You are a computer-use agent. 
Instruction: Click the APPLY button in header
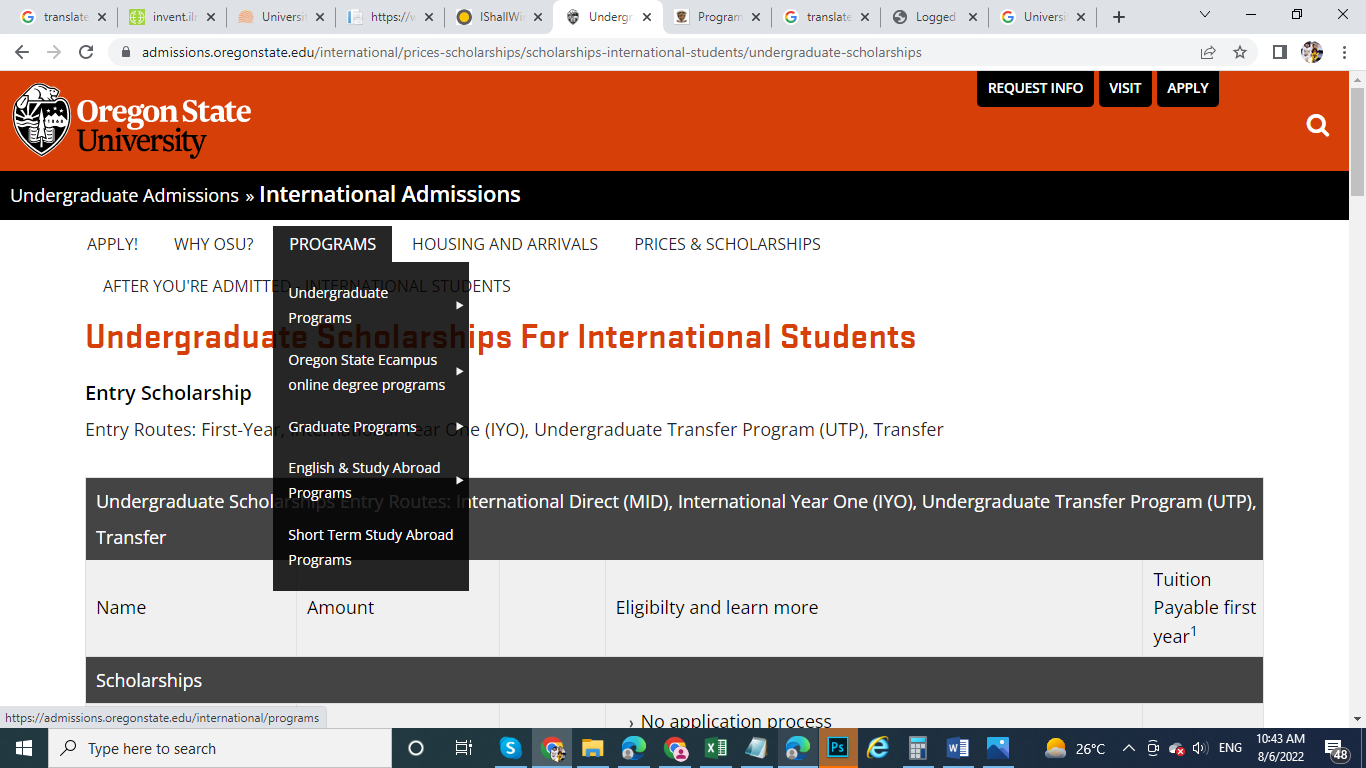coord(1188,88)
